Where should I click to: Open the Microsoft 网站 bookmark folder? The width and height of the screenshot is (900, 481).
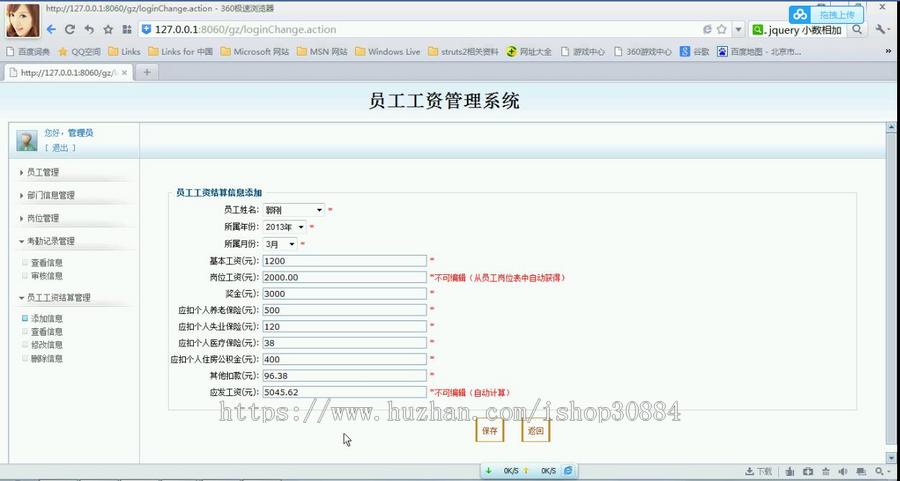coord(255,52)
